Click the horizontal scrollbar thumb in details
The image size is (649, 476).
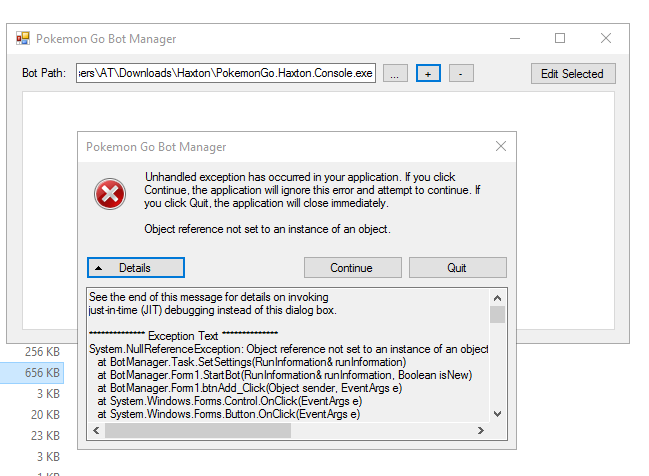pos(198,430)
